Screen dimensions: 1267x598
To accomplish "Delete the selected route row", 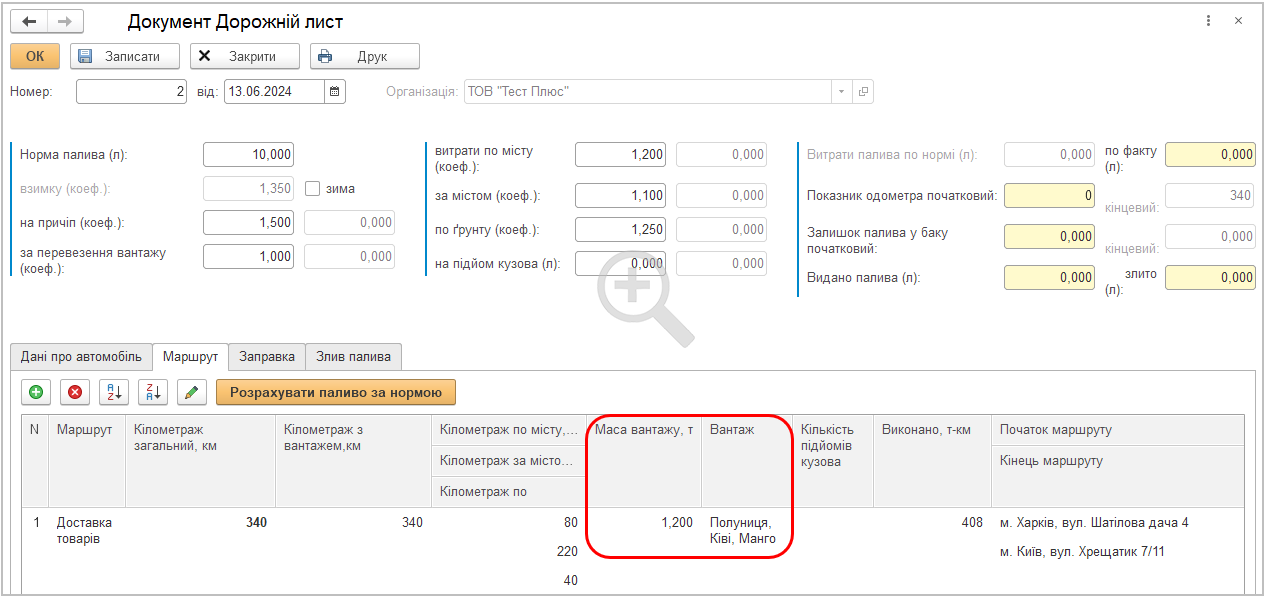I will [x=75, y=393].
